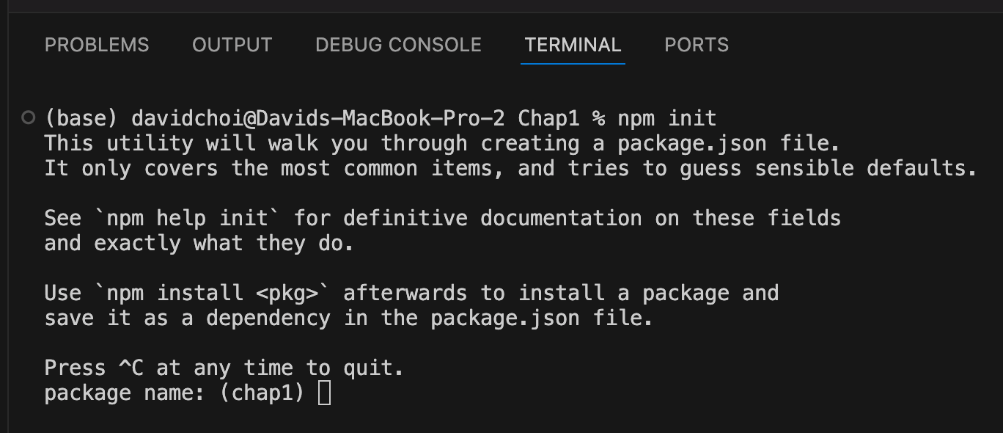Open the PROBLEMS tab
The height and width of the screenshot is (433, 1003).
(x=97, y=45)
